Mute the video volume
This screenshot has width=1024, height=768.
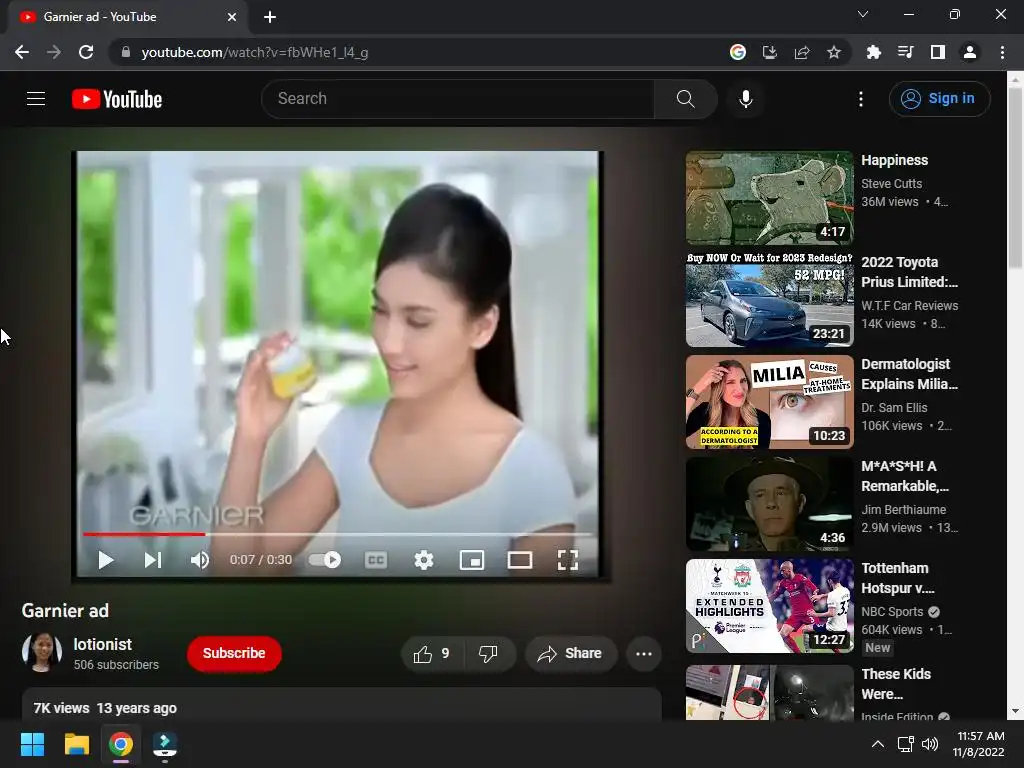pos(200,560)
